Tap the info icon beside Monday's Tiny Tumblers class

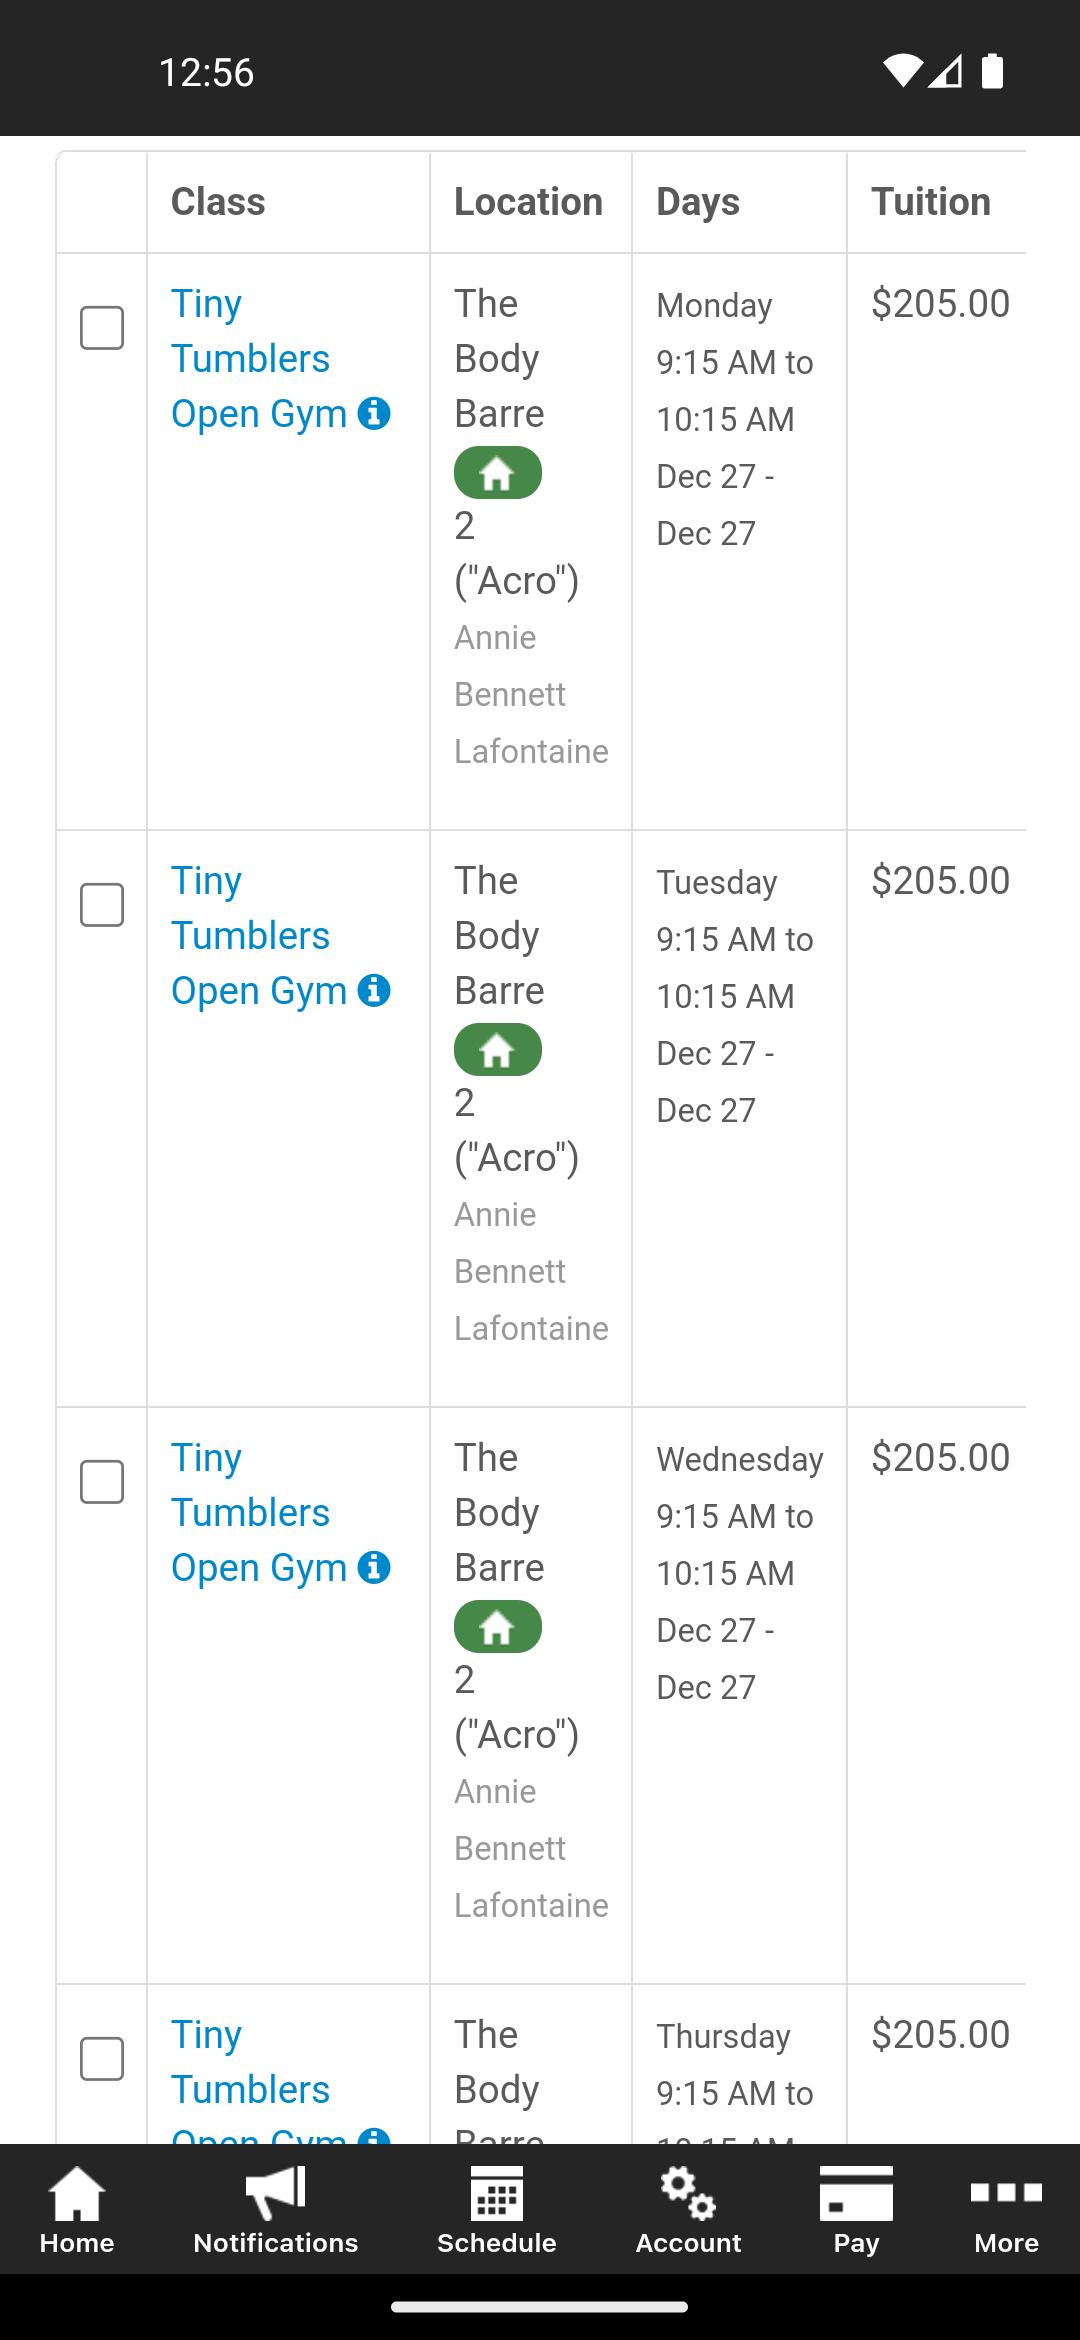coord(374,413)
